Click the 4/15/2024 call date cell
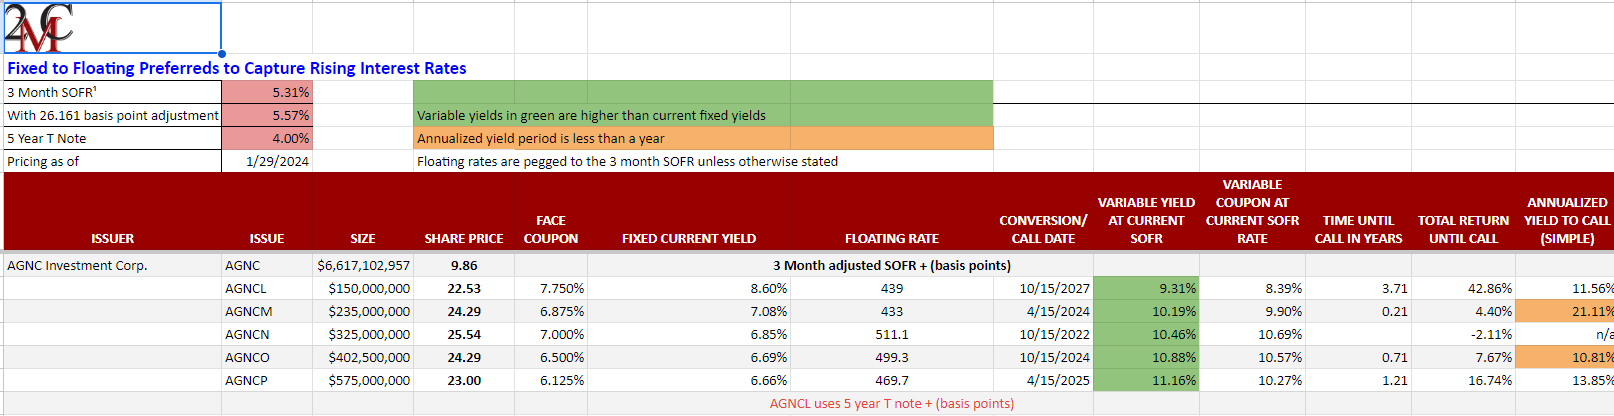 pyautogui.click(x=1043, y=311)
